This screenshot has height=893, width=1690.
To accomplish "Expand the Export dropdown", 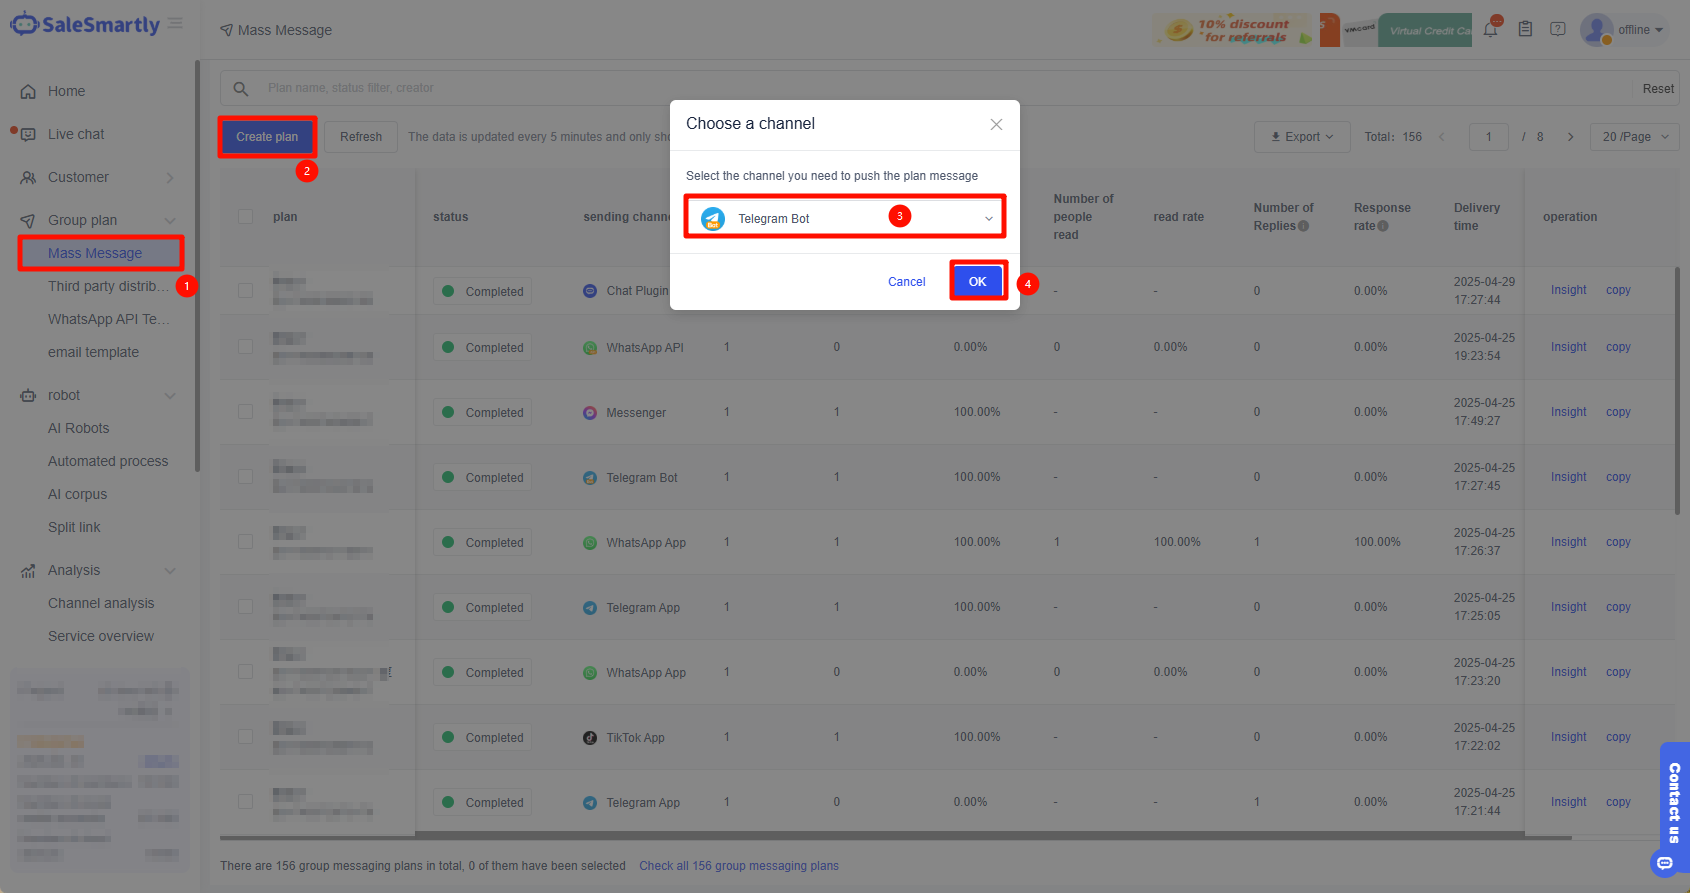I will tap(1301, 137).
